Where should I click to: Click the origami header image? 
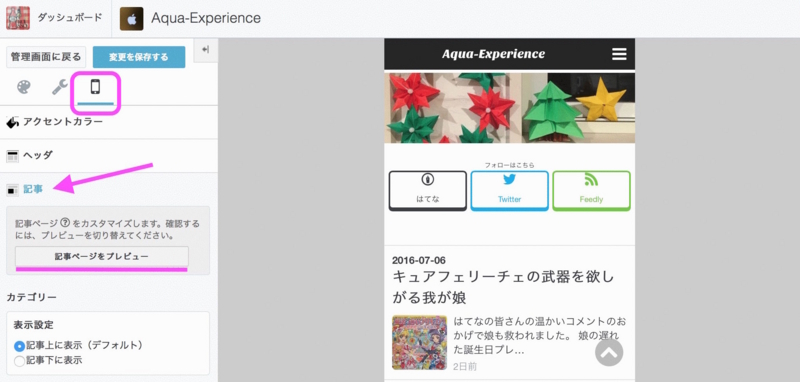click(509, 108)
